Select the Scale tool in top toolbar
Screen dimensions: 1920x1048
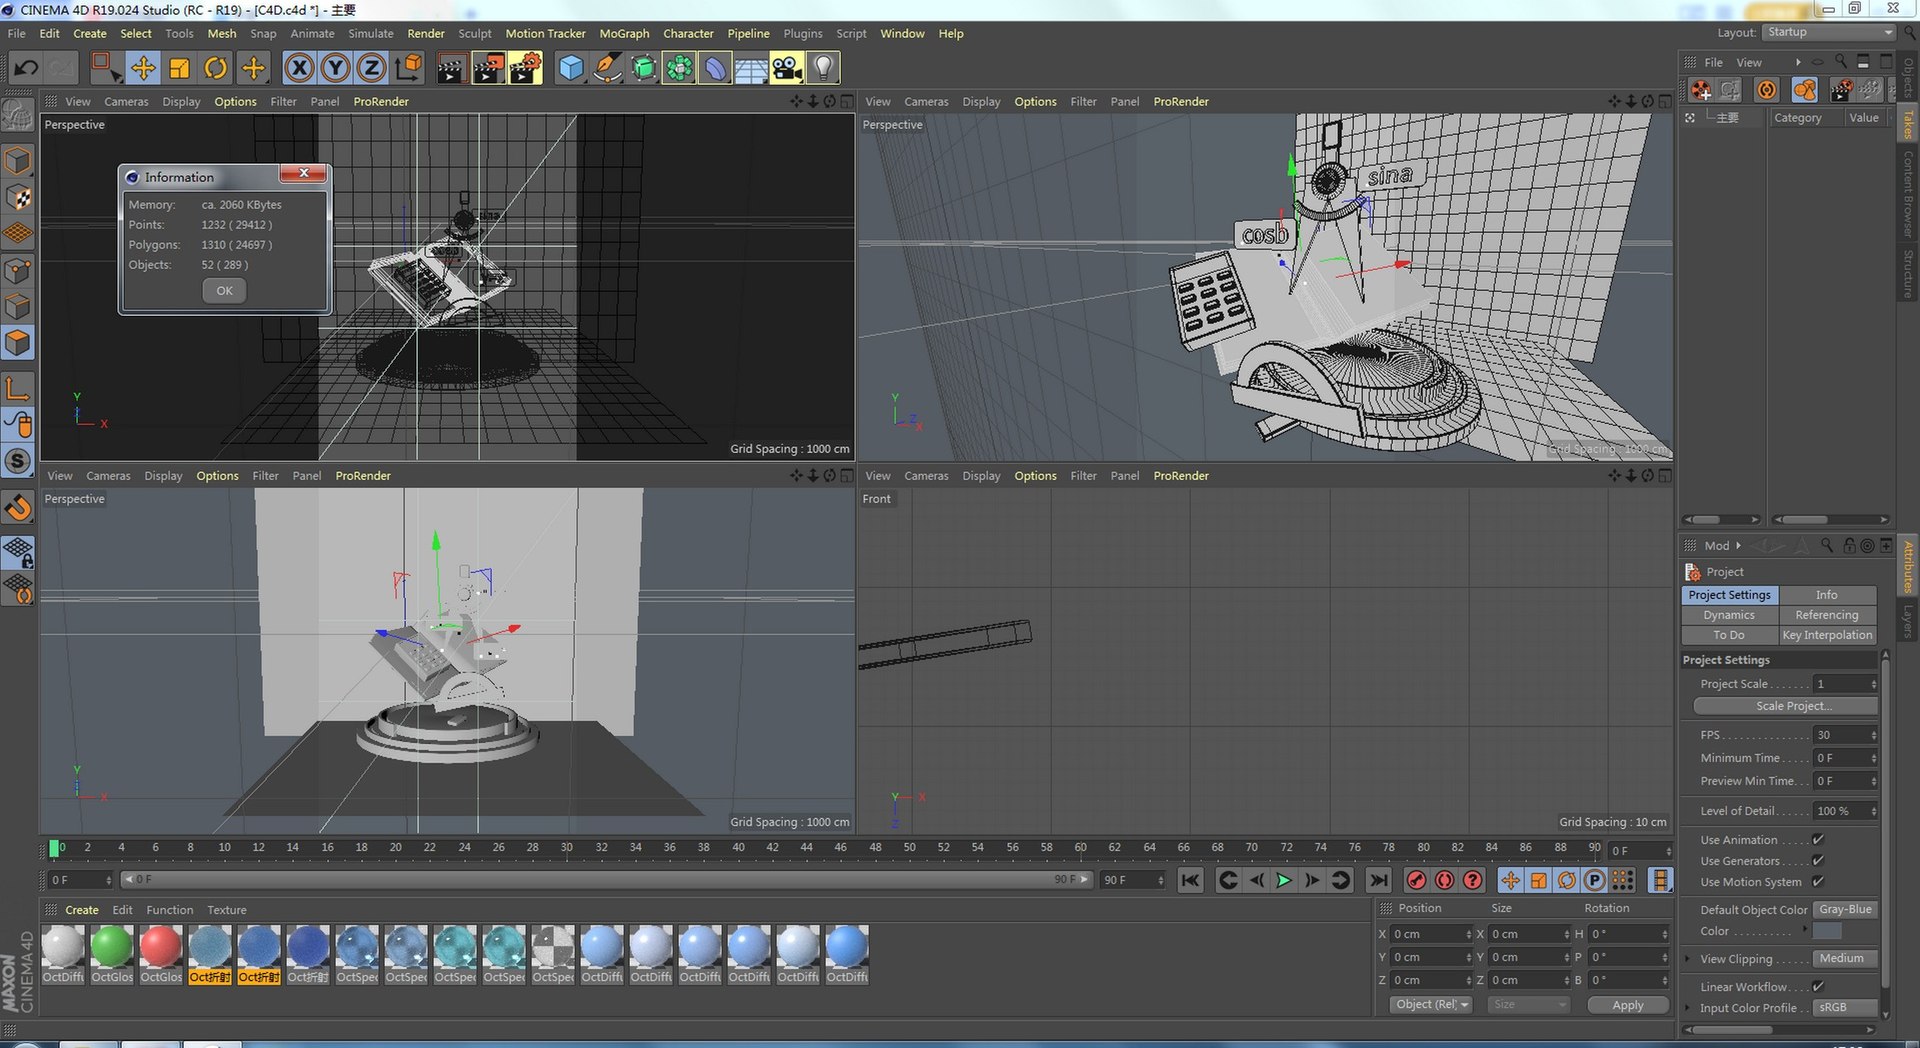(x=180, y=68)
